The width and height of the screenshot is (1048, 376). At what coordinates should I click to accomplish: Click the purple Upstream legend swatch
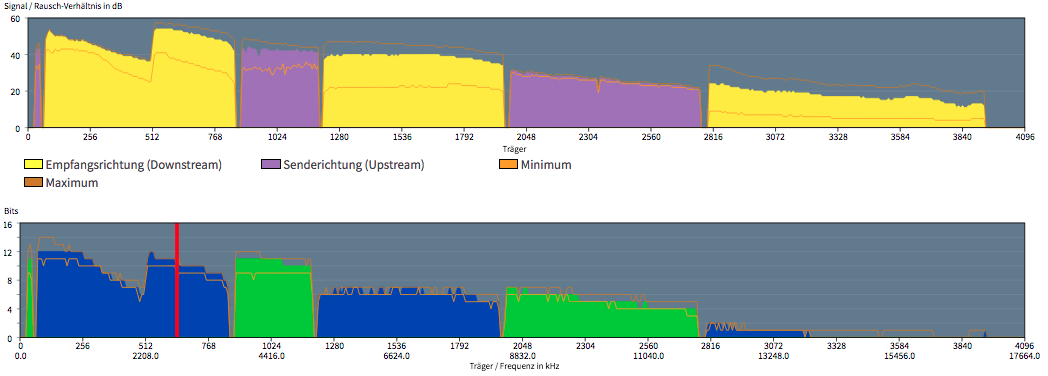[270, 164]
